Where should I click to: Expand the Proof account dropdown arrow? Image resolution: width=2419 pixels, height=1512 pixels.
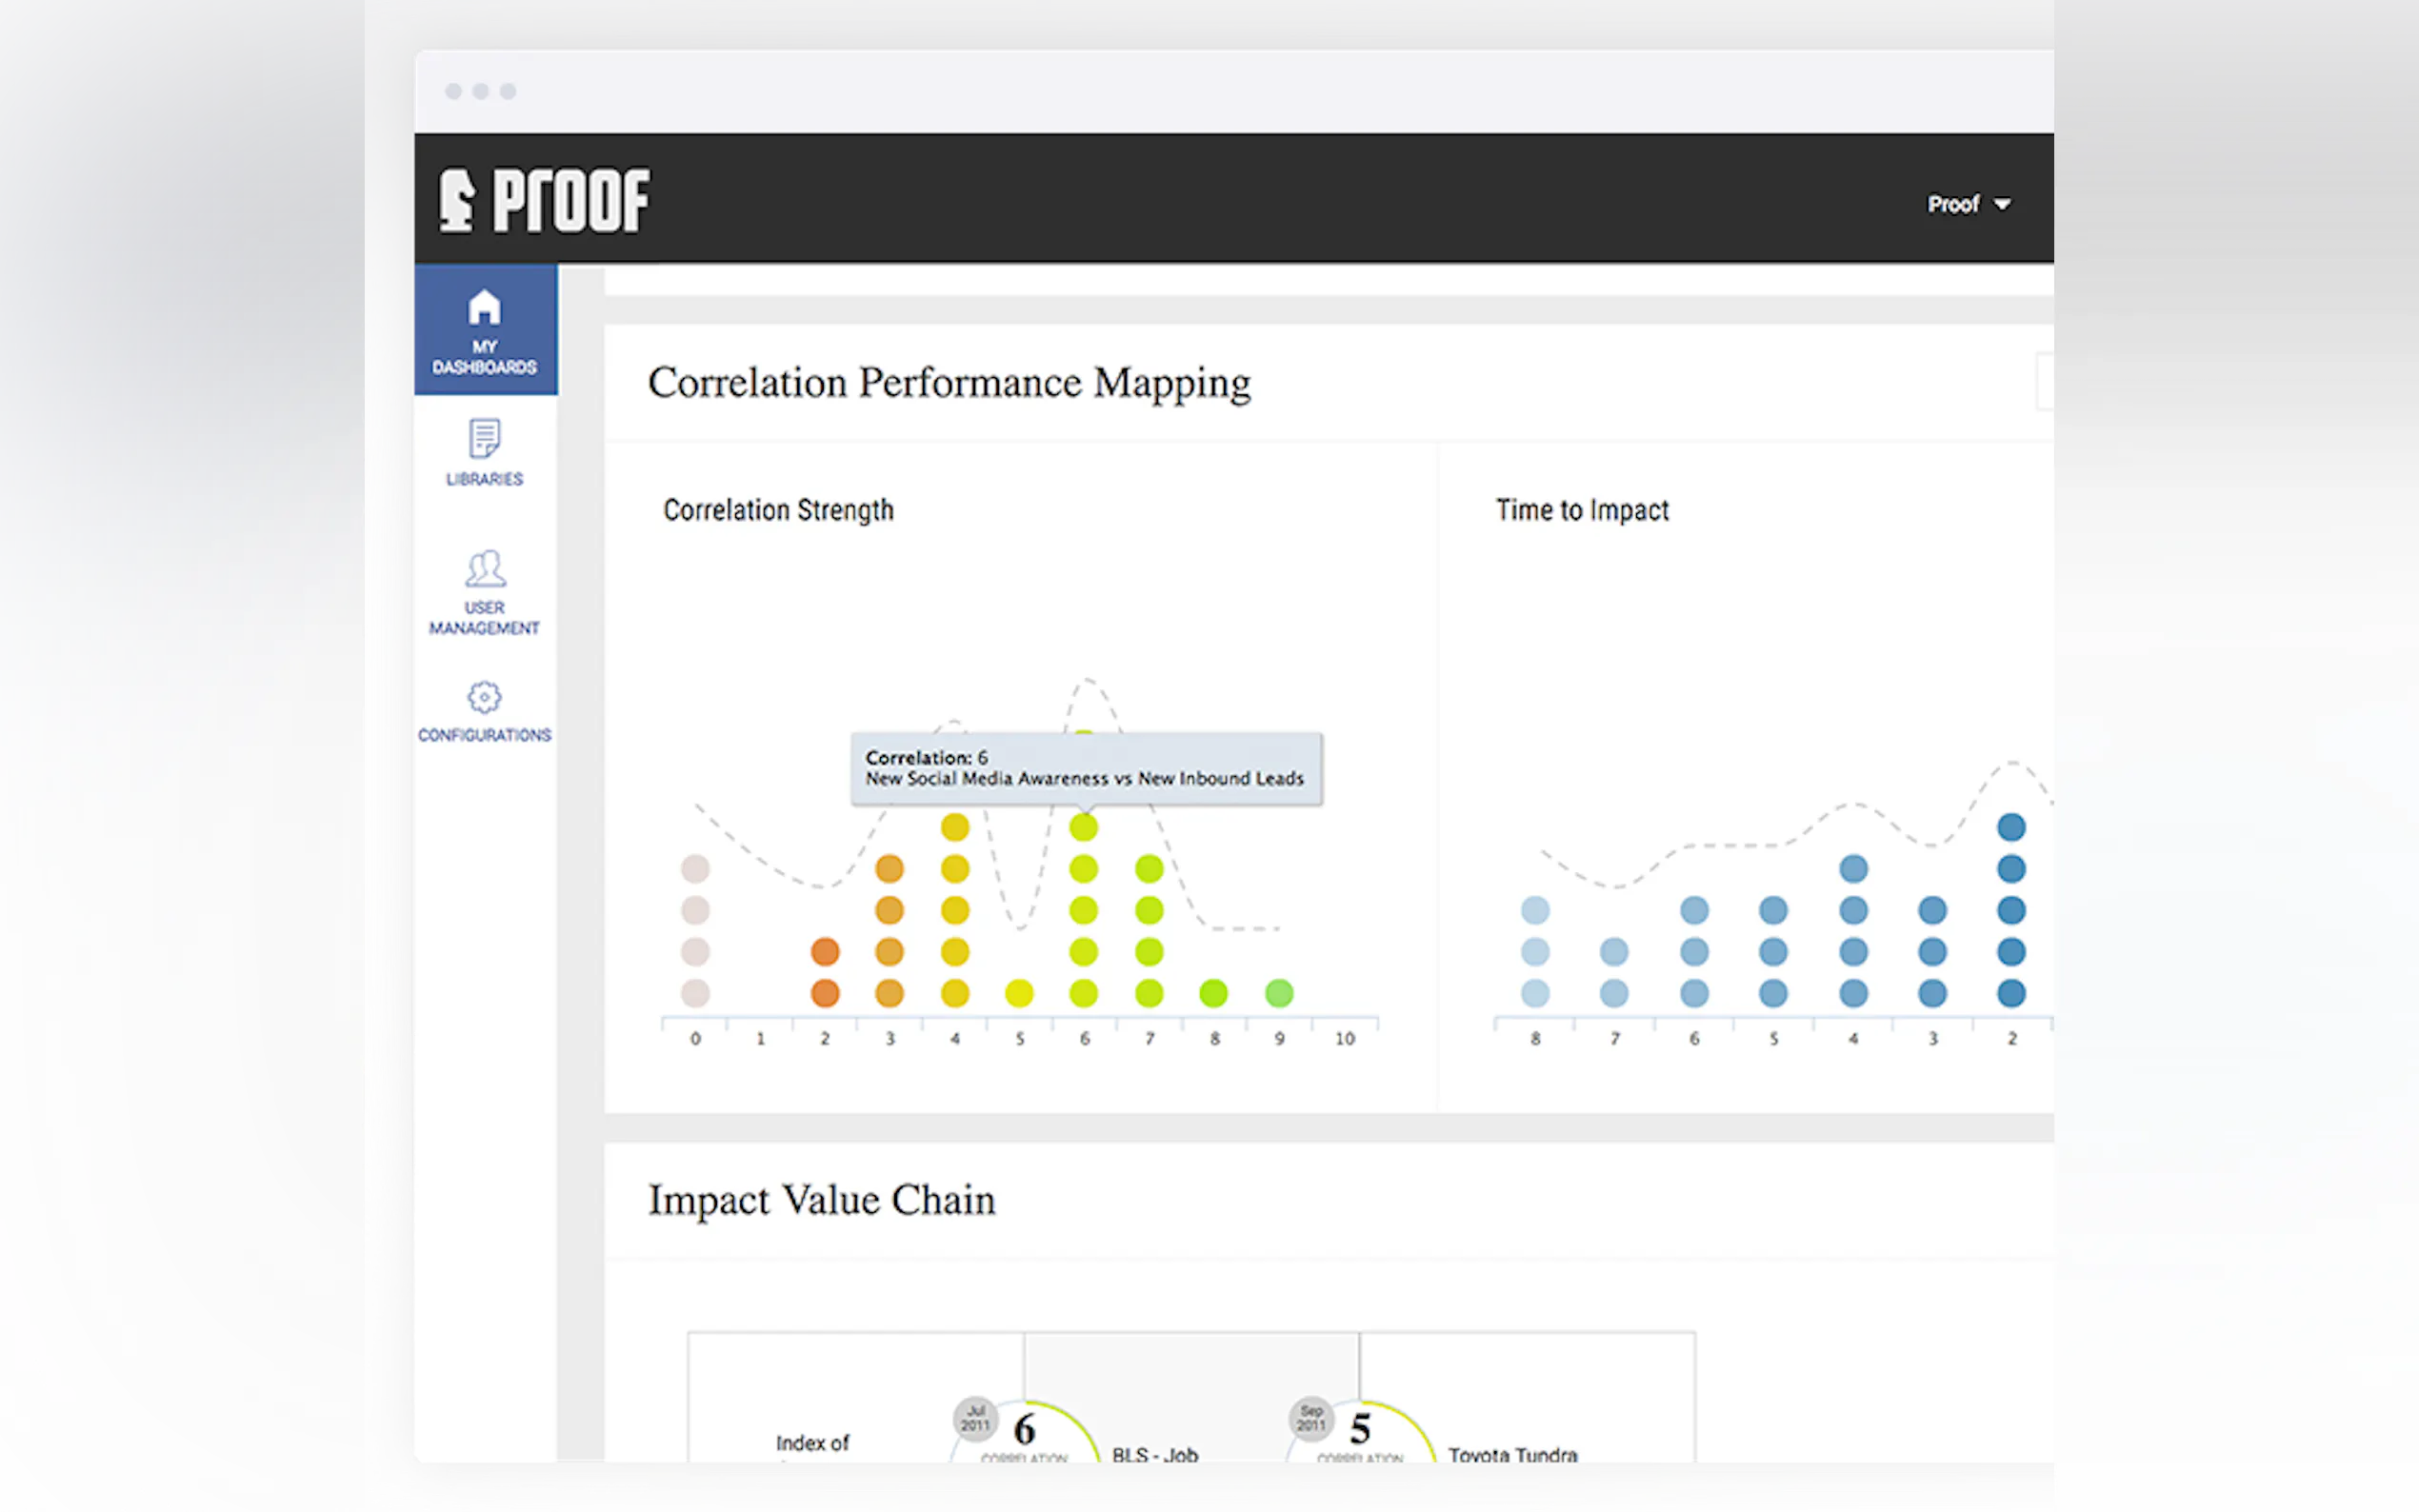pyautogui.click(x=2002, y=204)
